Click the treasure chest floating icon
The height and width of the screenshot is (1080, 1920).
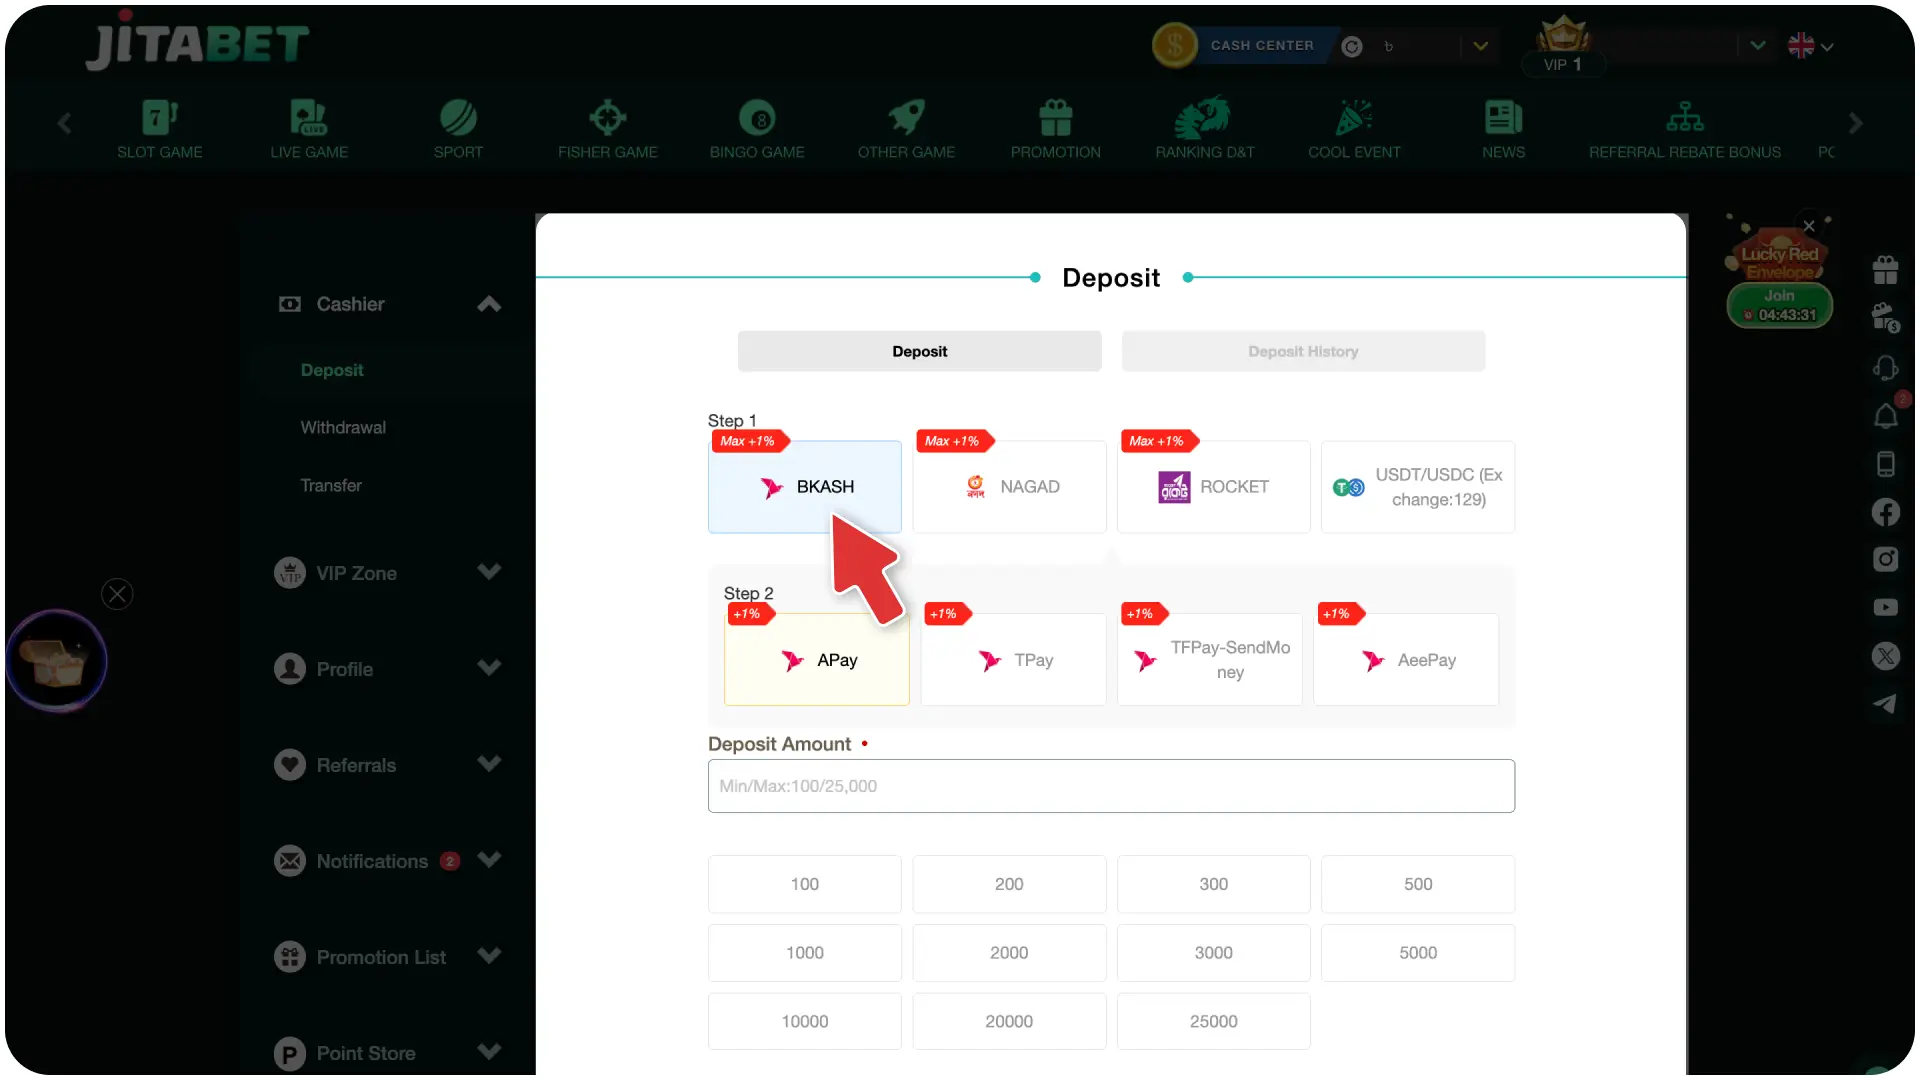56,661
